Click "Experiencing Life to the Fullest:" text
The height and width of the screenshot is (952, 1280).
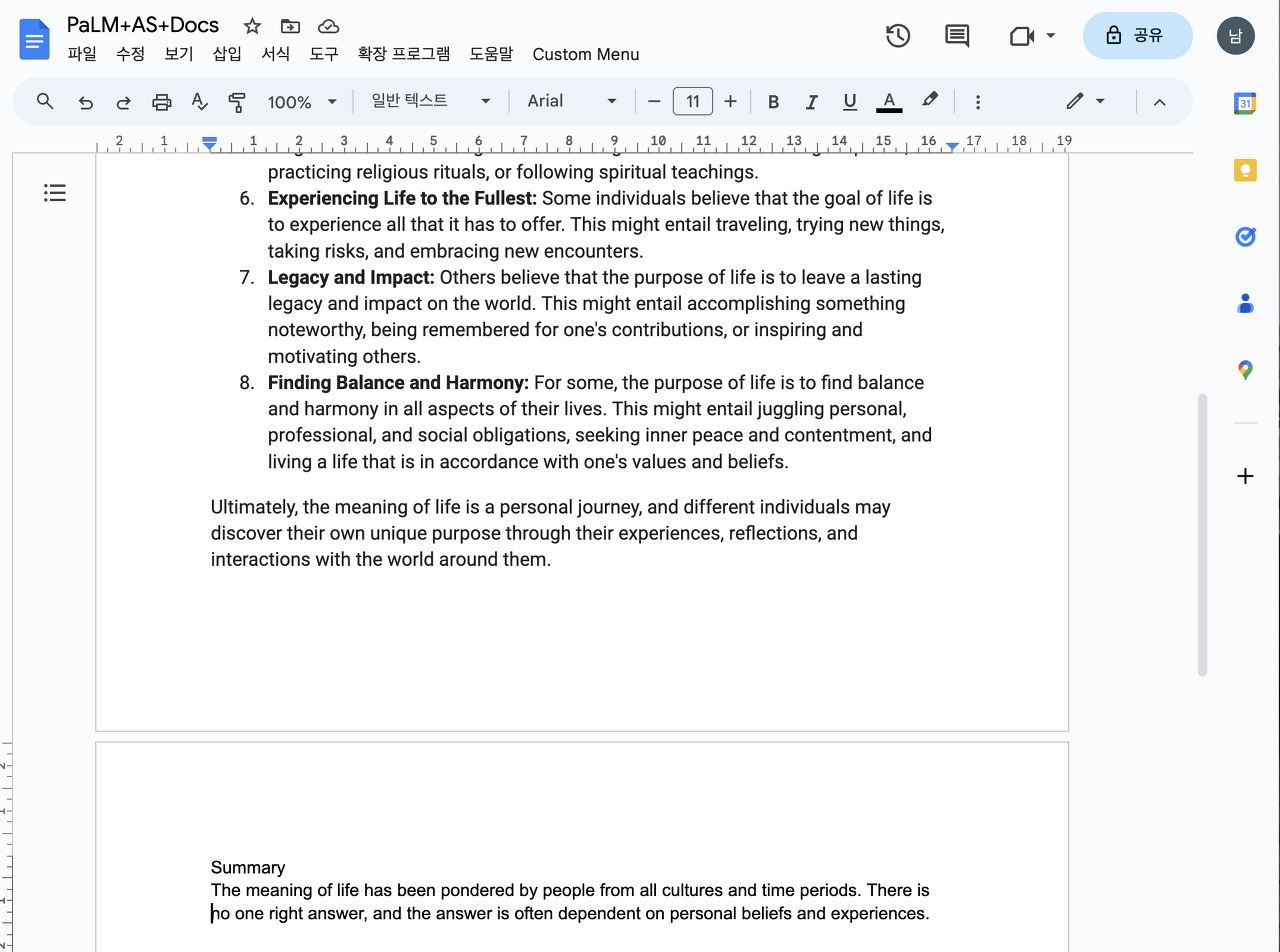(x=402, y=198)
